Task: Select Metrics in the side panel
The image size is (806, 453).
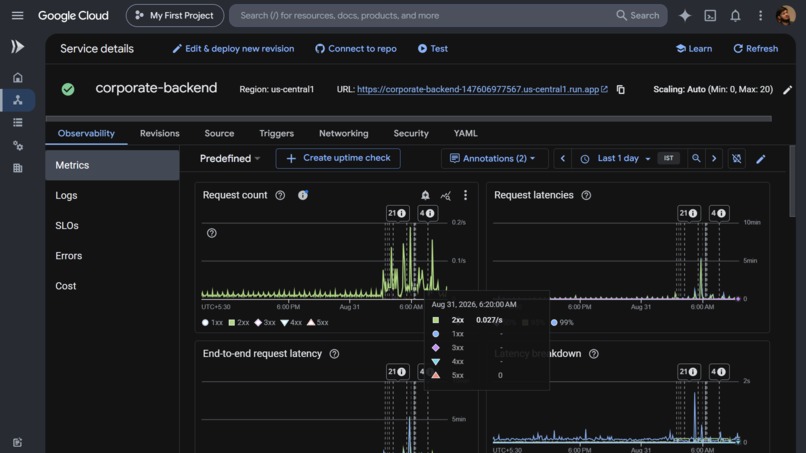Action: tap(112, 165)
